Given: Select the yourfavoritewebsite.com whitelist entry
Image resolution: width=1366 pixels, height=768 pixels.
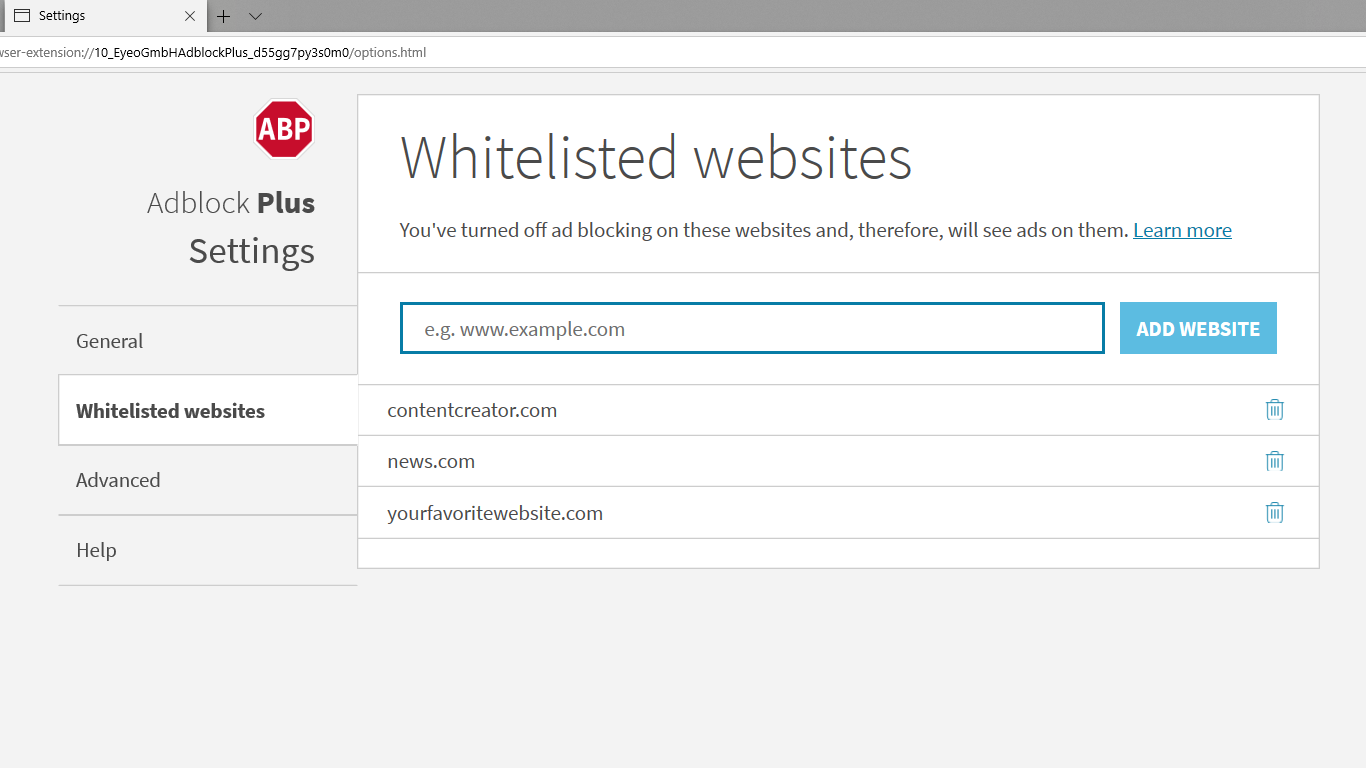Looking at the screenshot, I should pos(495,512).
